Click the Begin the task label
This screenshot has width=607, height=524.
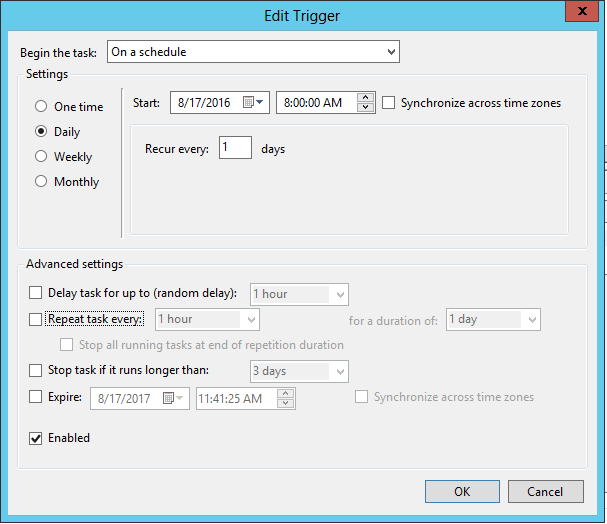(x=58, y=53)
